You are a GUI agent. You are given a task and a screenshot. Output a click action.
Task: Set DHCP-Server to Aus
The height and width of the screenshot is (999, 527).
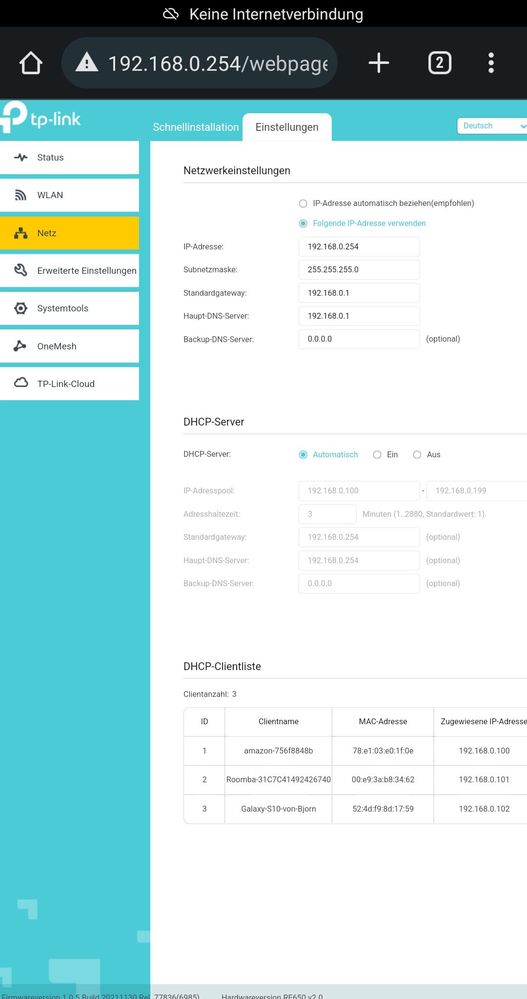417,455
